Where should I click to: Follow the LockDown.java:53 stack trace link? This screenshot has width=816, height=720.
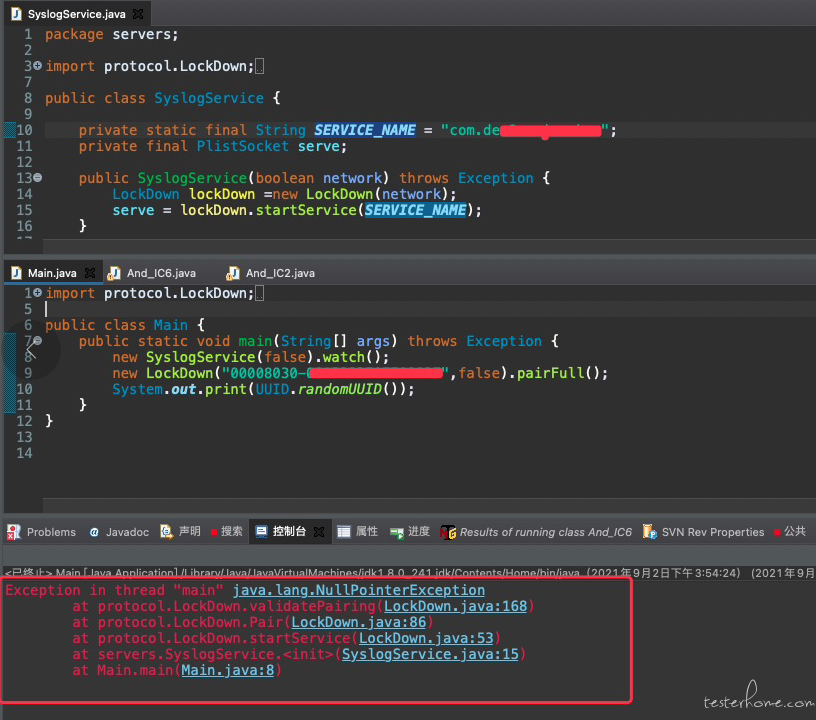426,638
